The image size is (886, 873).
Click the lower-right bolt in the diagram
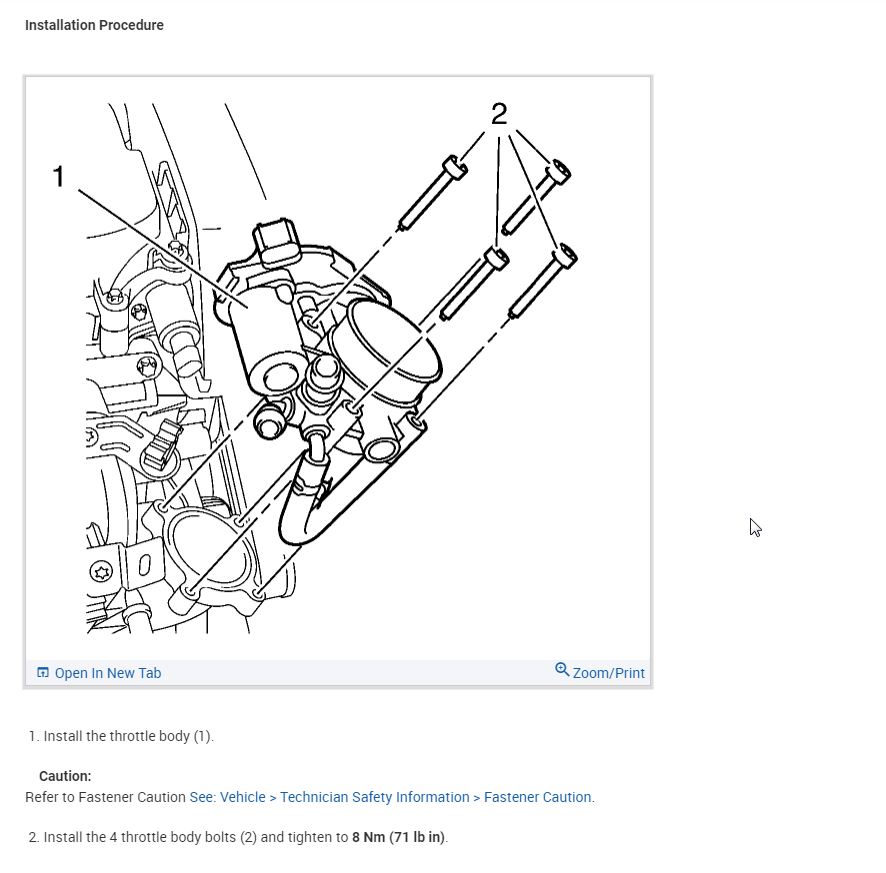[x=542, y=281]
